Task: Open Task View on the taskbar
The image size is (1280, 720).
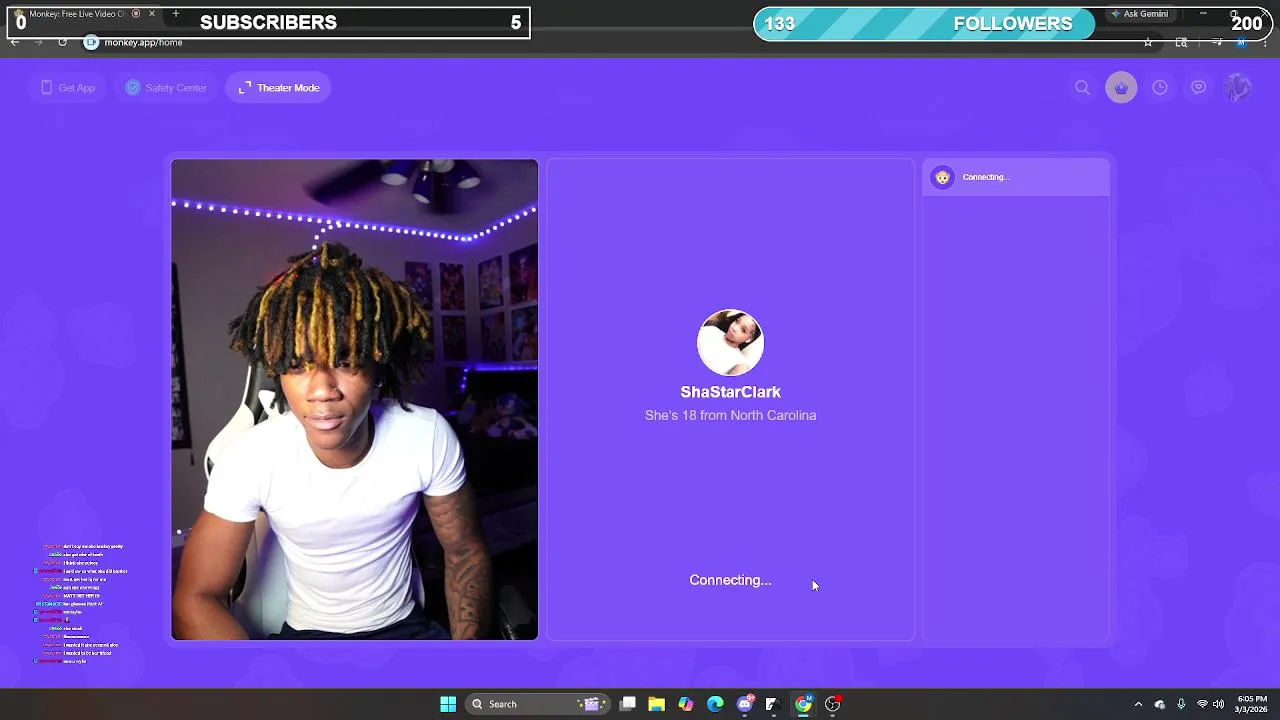Action: point(628,704)
